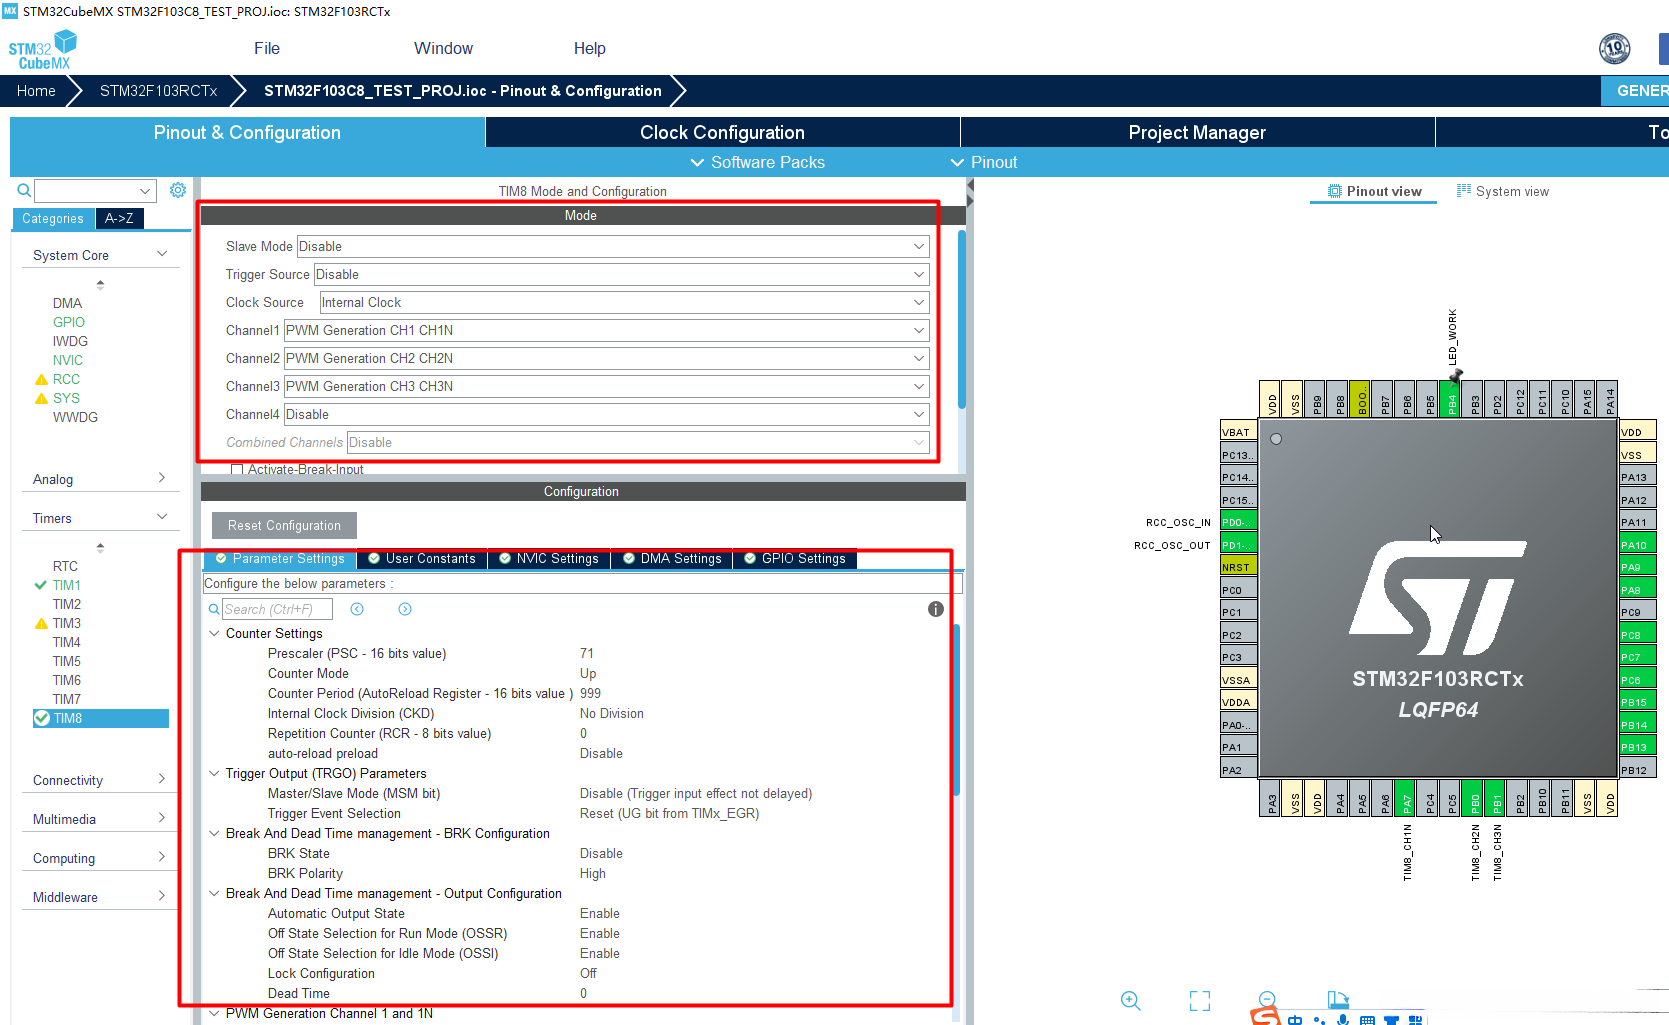Click the fit-to-screen pinout icon

coord(1199,1000)
